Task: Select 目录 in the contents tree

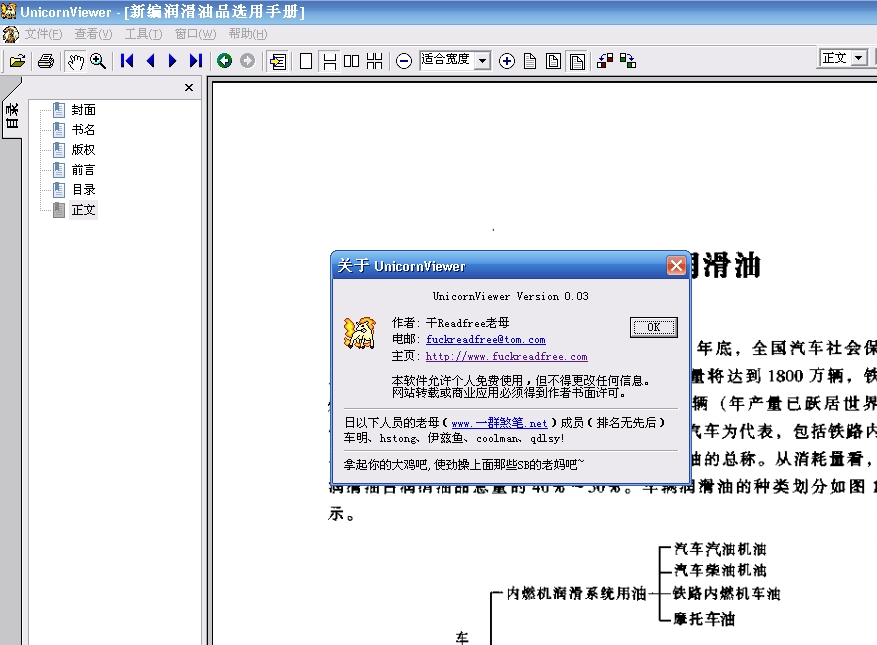Action: pyautogui.click(x=83, y=190)
